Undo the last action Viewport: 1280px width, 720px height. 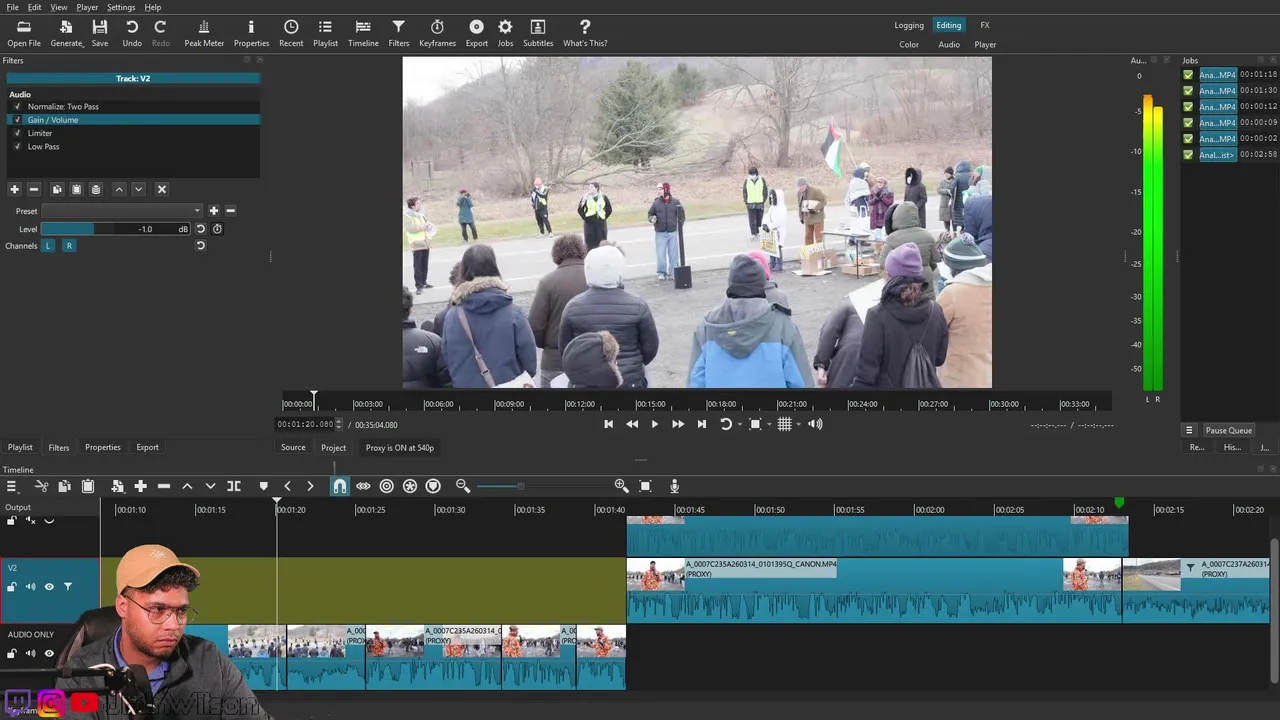(x=132, y=33)
